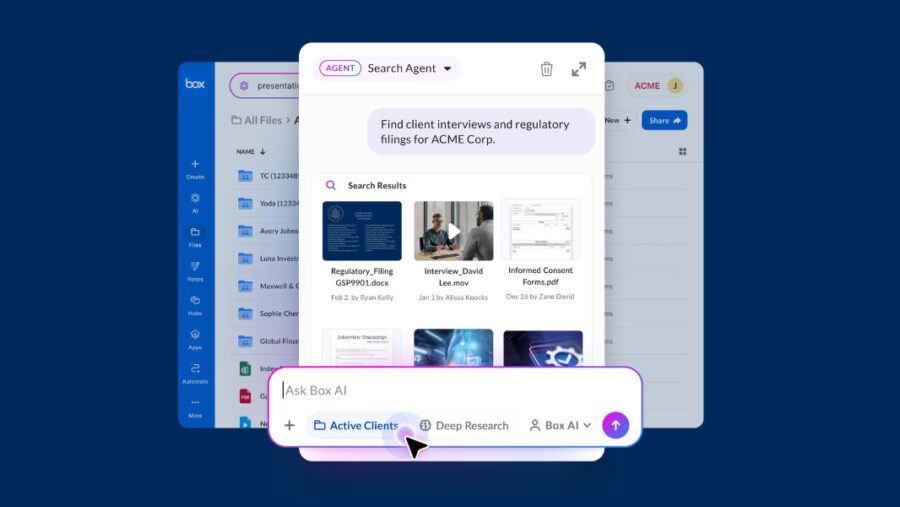
Task: Select the Active Clients folder chip
Action: tap(356, 425)
